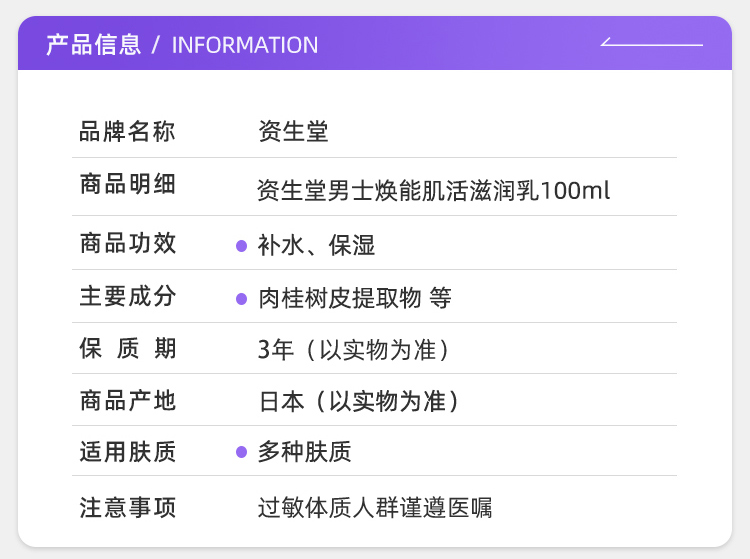Select the origin value 日本(以实物为准)

pos(359,402)
